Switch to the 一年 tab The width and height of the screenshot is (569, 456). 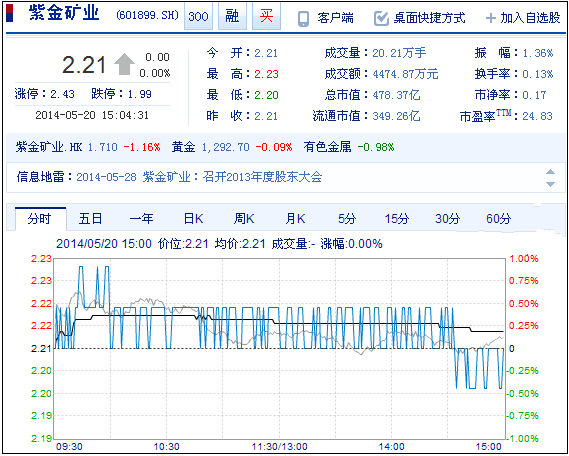click(142, 219)
